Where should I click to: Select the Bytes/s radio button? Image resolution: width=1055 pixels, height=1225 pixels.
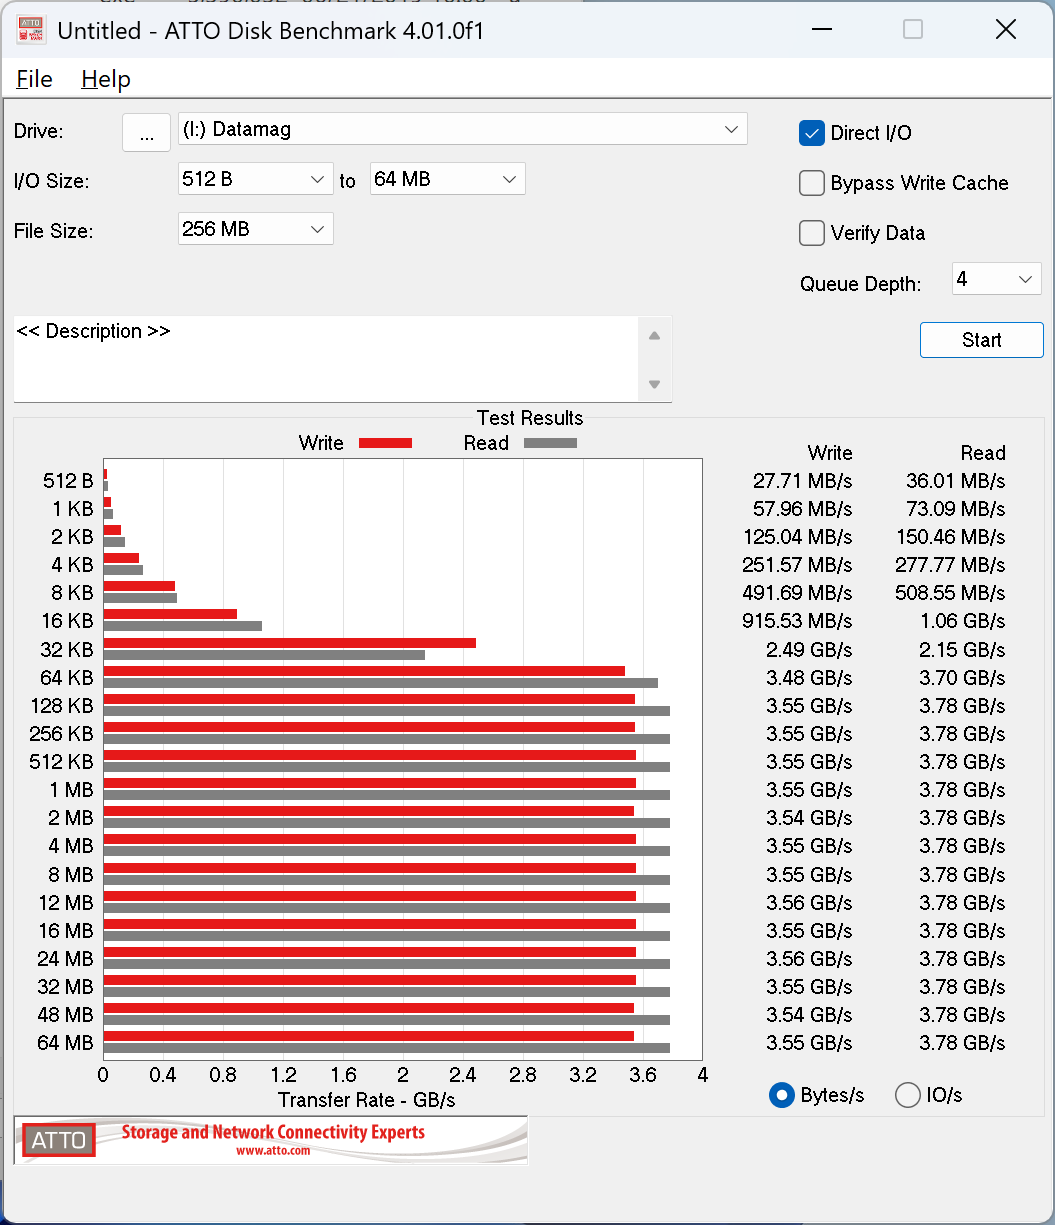click(781, 1095)
